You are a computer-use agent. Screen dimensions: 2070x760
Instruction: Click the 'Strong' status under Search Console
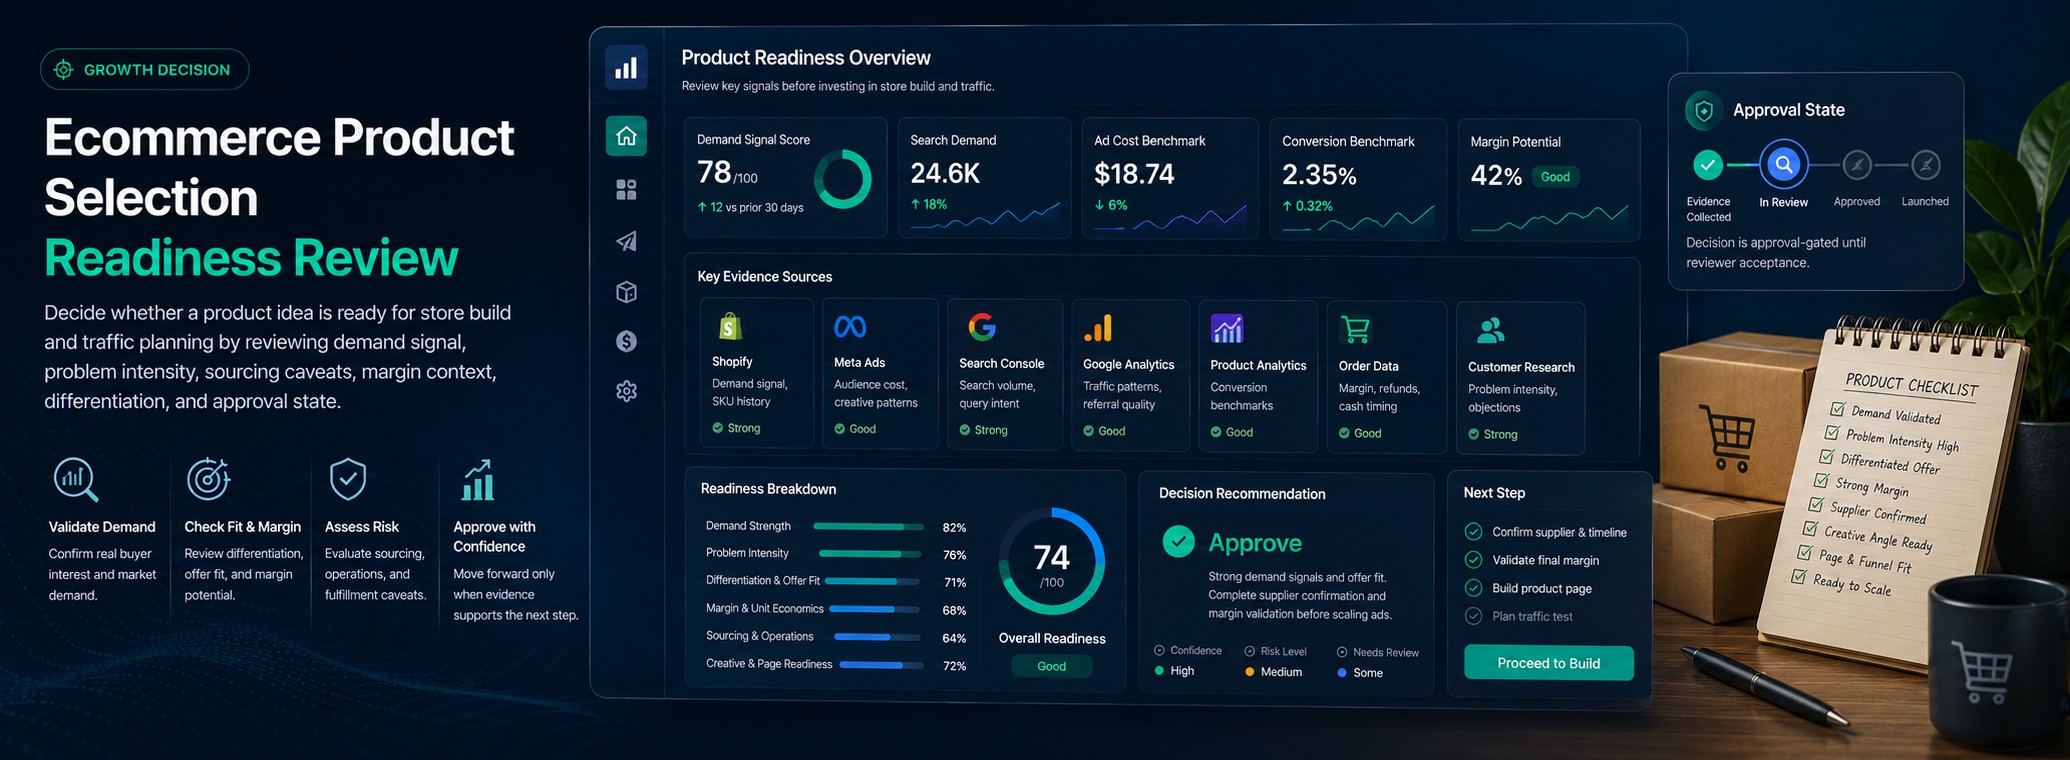click(984, 430)
